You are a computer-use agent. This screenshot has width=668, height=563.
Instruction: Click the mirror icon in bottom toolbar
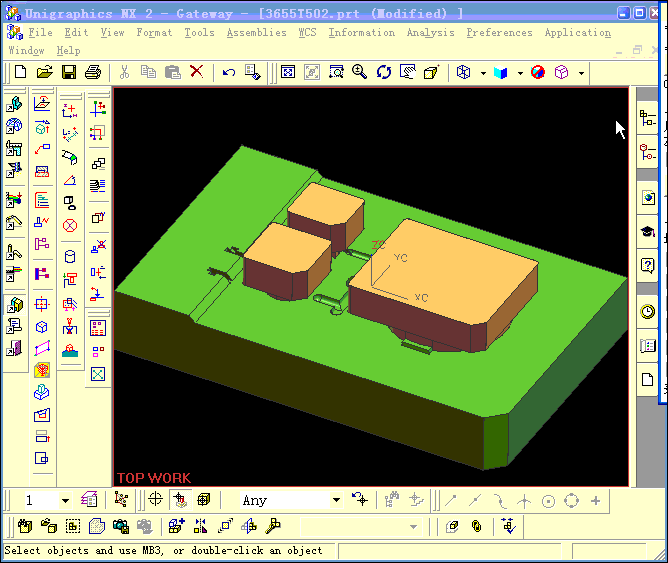pyautogui.click(x=200, y=526)
